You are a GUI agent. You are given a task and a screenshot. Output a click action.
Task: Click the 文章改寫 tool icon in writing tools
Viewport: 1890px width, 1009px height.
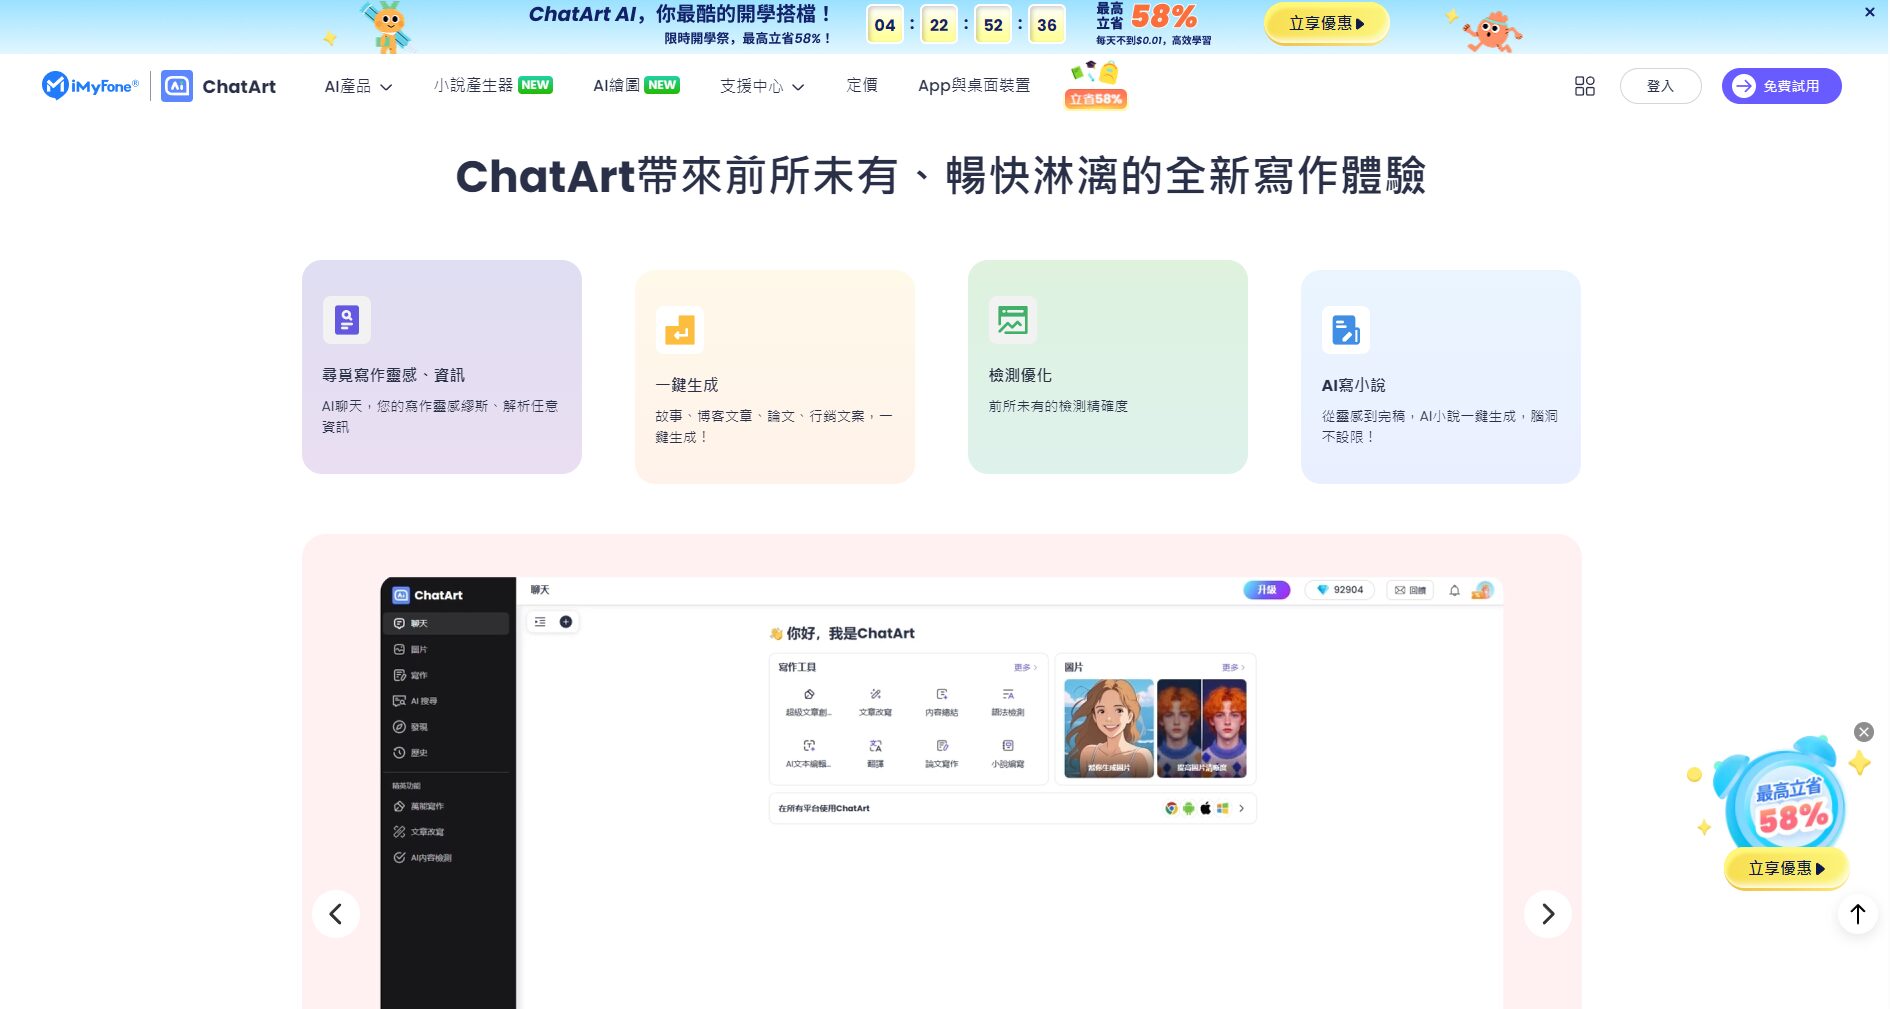point(875,694)
